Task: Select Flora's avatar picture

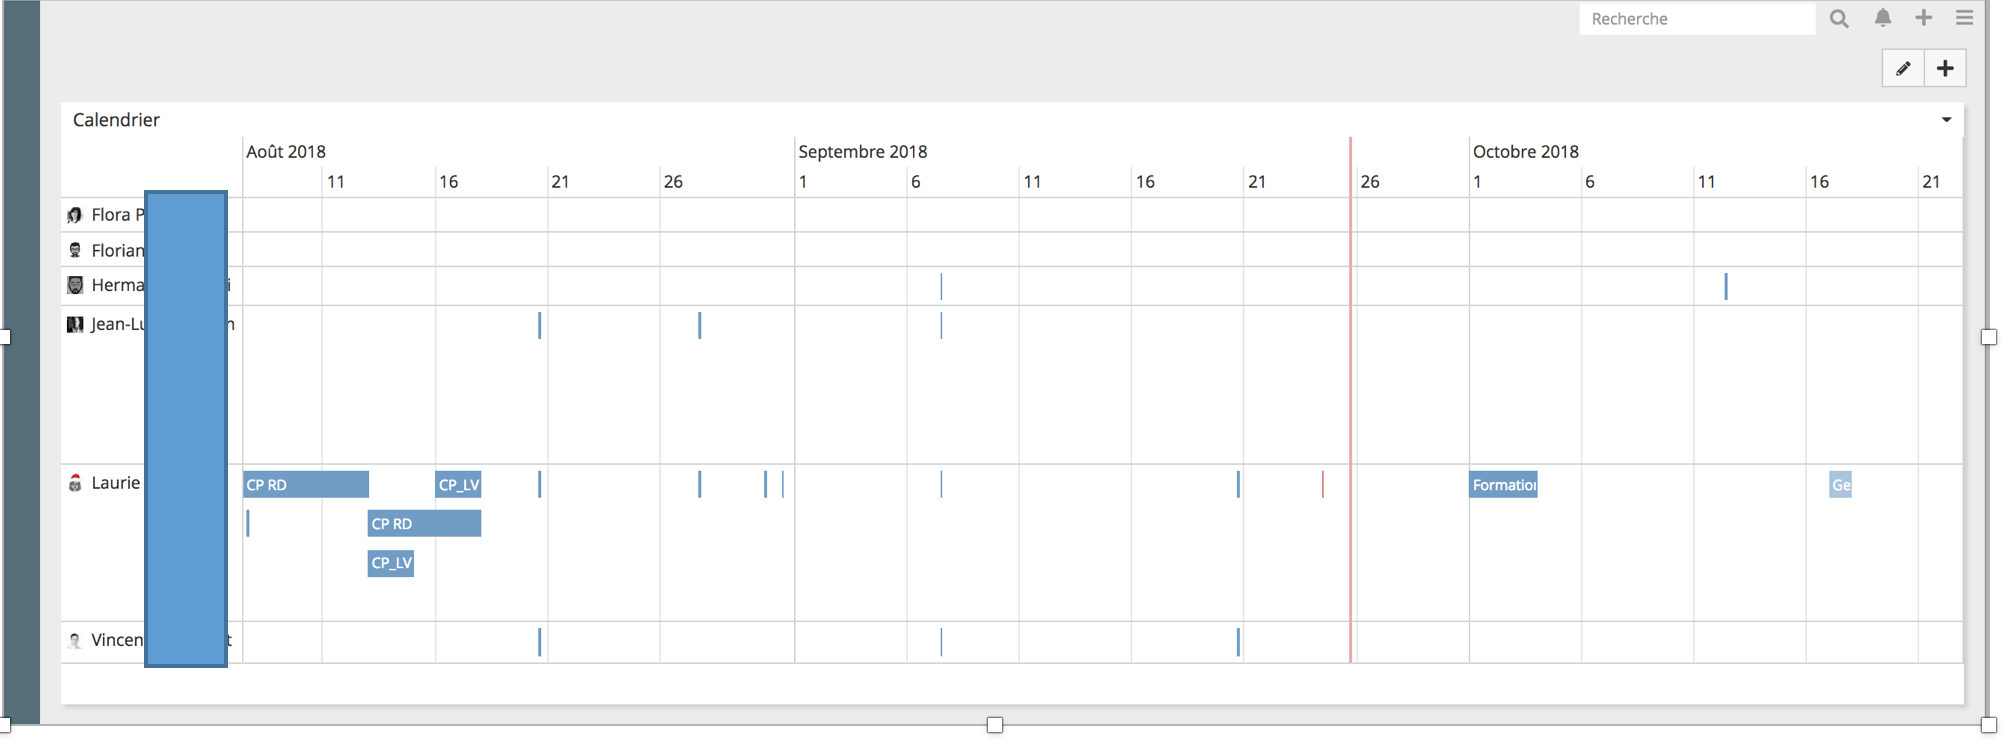Action: tap(75, 215)
